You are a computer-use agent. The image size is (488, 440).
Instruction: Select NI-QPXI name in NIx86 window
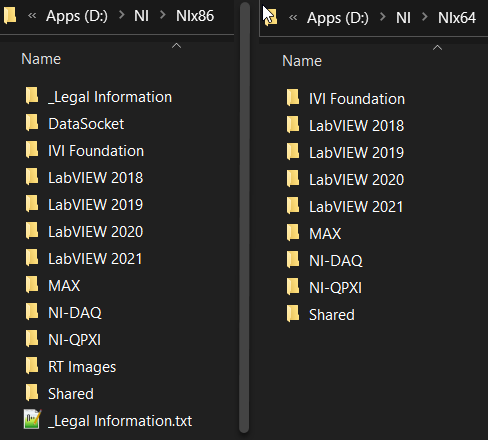pos(74,340)
